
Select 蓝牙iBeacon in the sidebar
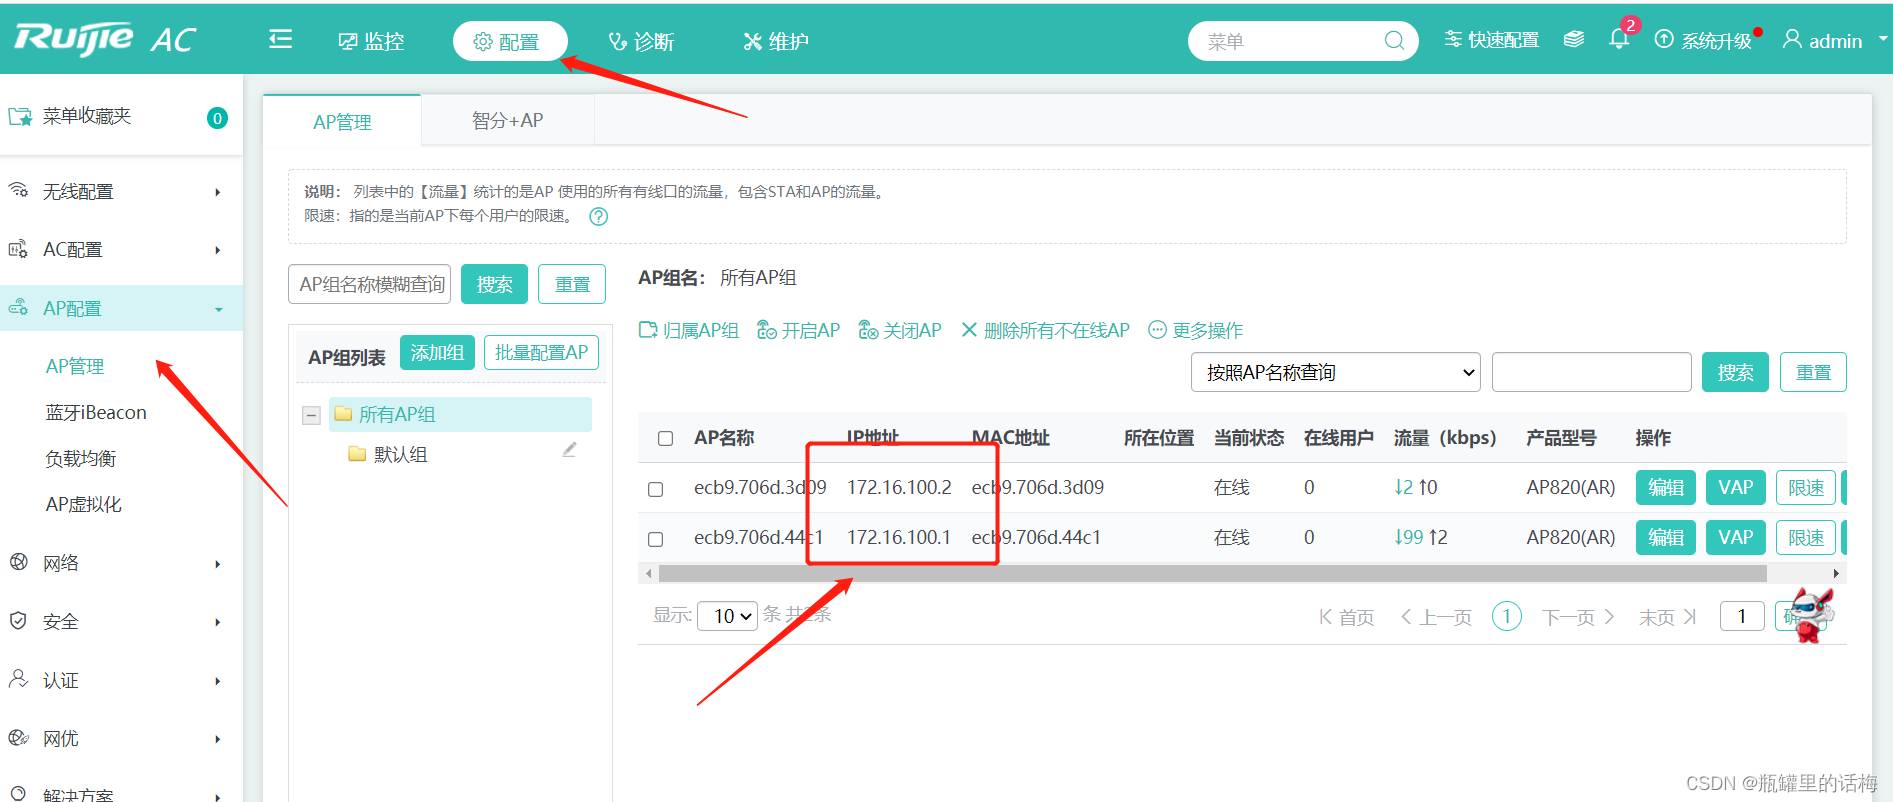click(96, 412)
